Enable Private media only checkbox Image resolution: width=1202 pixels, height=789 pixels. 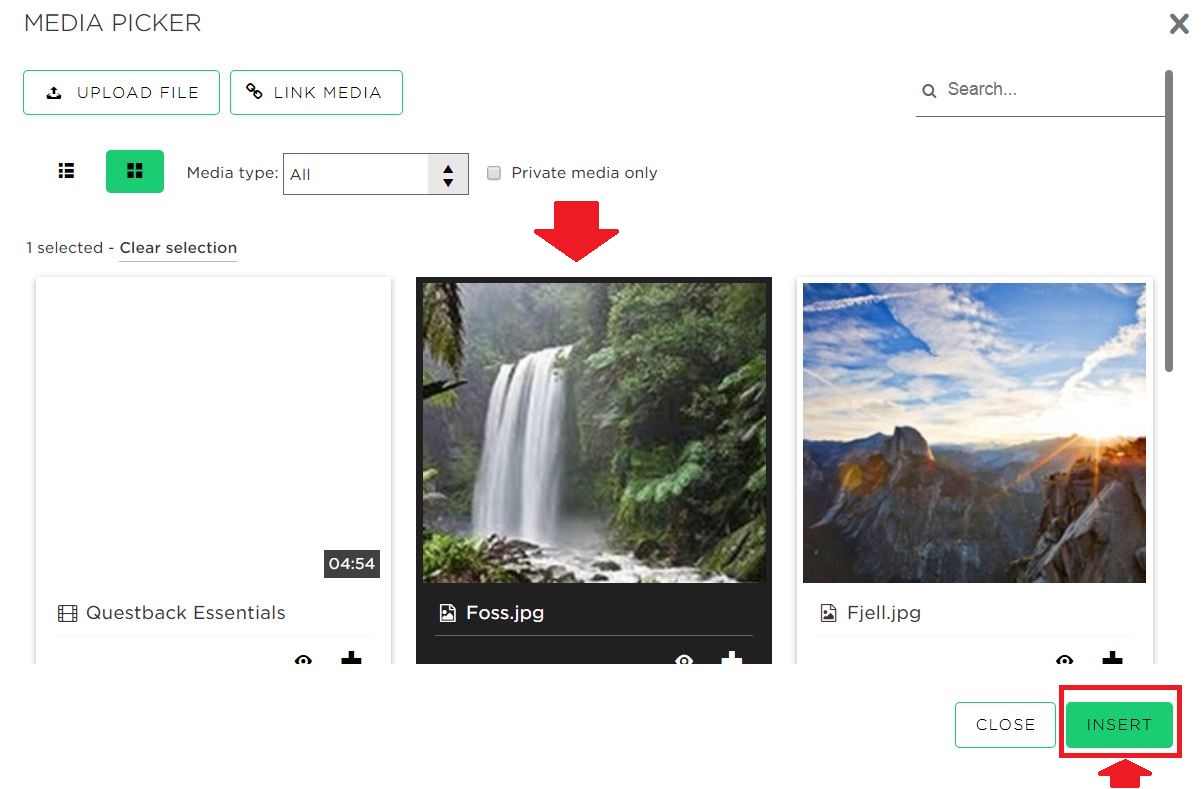pyautogui.click(x=494, y=173)
